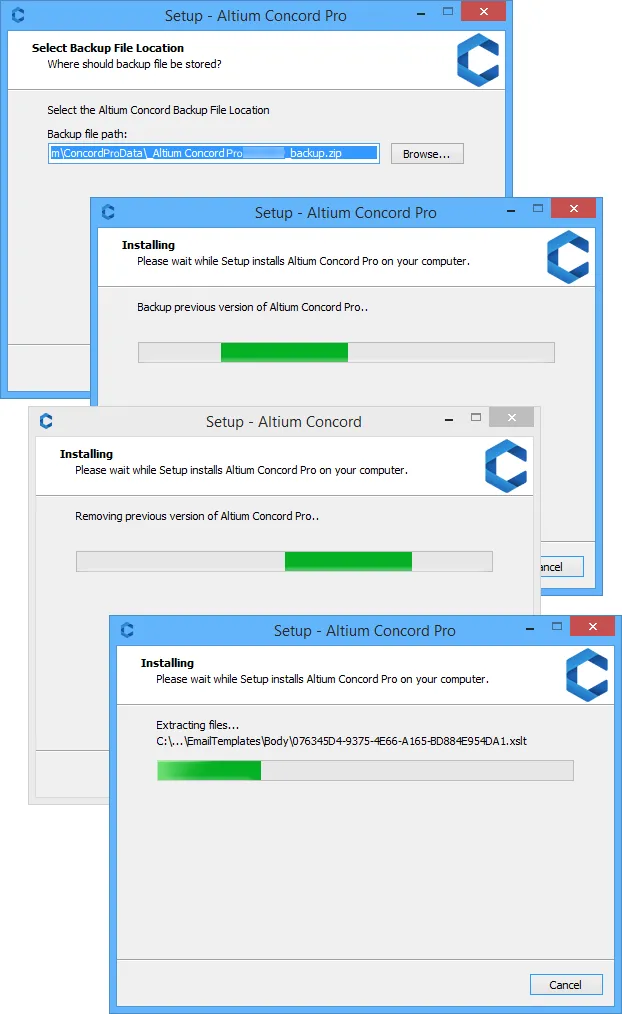Image resolution: width=622 pixels, height=1014 pixels.
Task: Click the Altium logo in Backup previous version window
Action: tap(568, 257)
